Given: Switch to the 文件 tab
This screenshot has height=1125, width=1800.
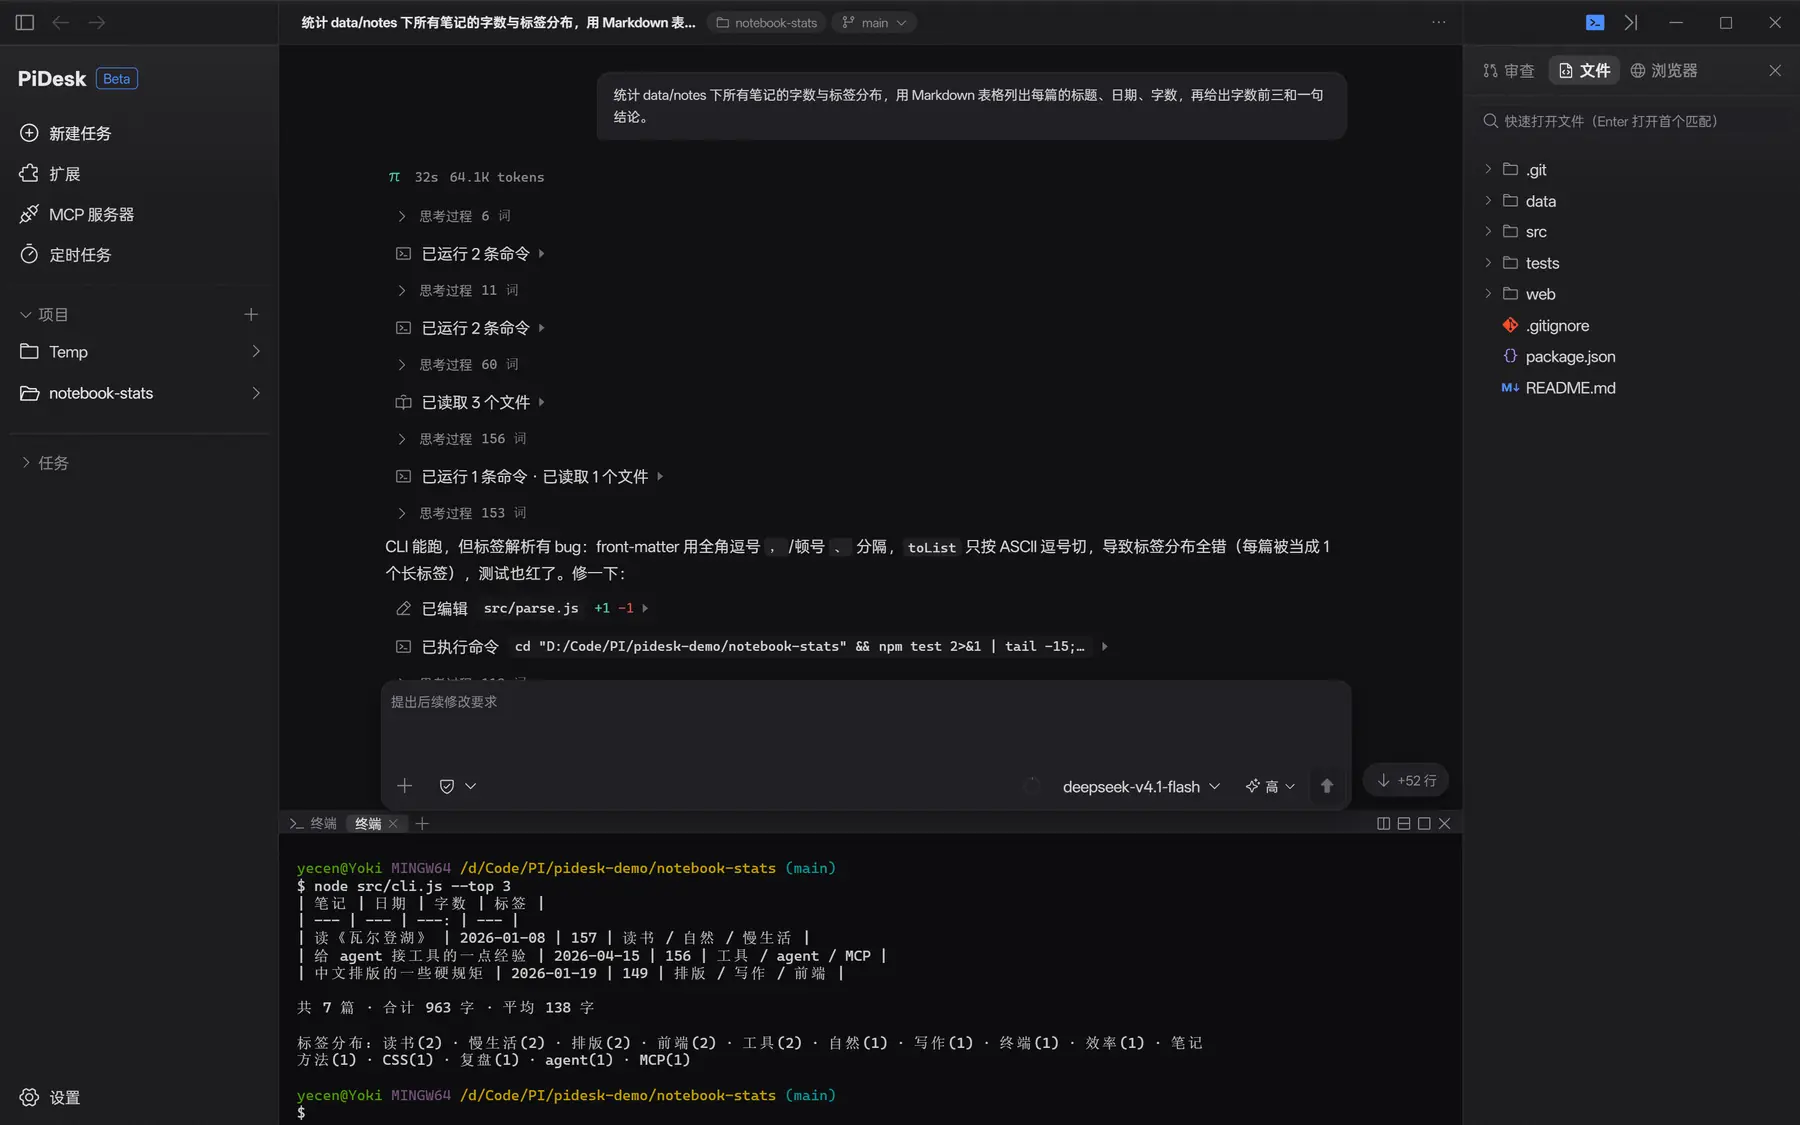Looking at the screenshot, I should point(1584,70).
